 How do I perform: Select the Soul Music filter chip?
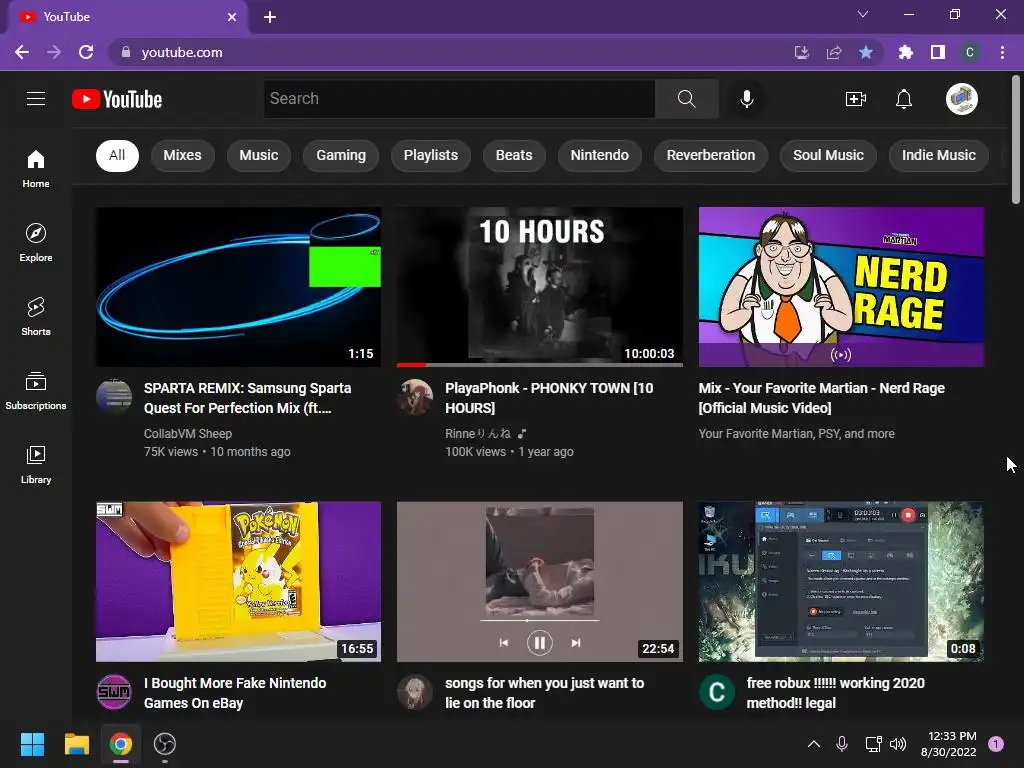click(828, 155)
